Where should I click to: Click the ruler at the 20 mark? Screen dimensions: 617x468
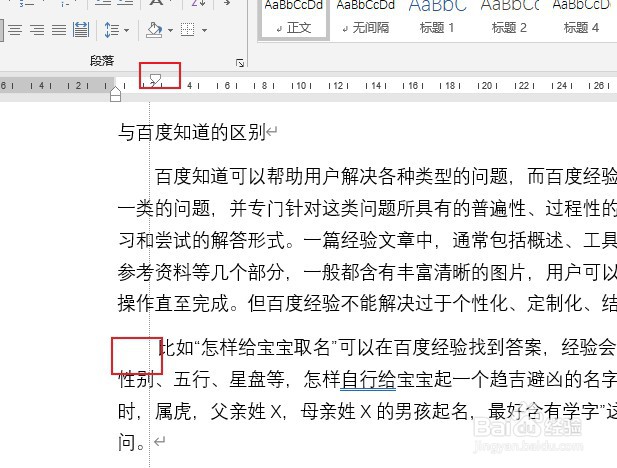(x=487, y=85)
